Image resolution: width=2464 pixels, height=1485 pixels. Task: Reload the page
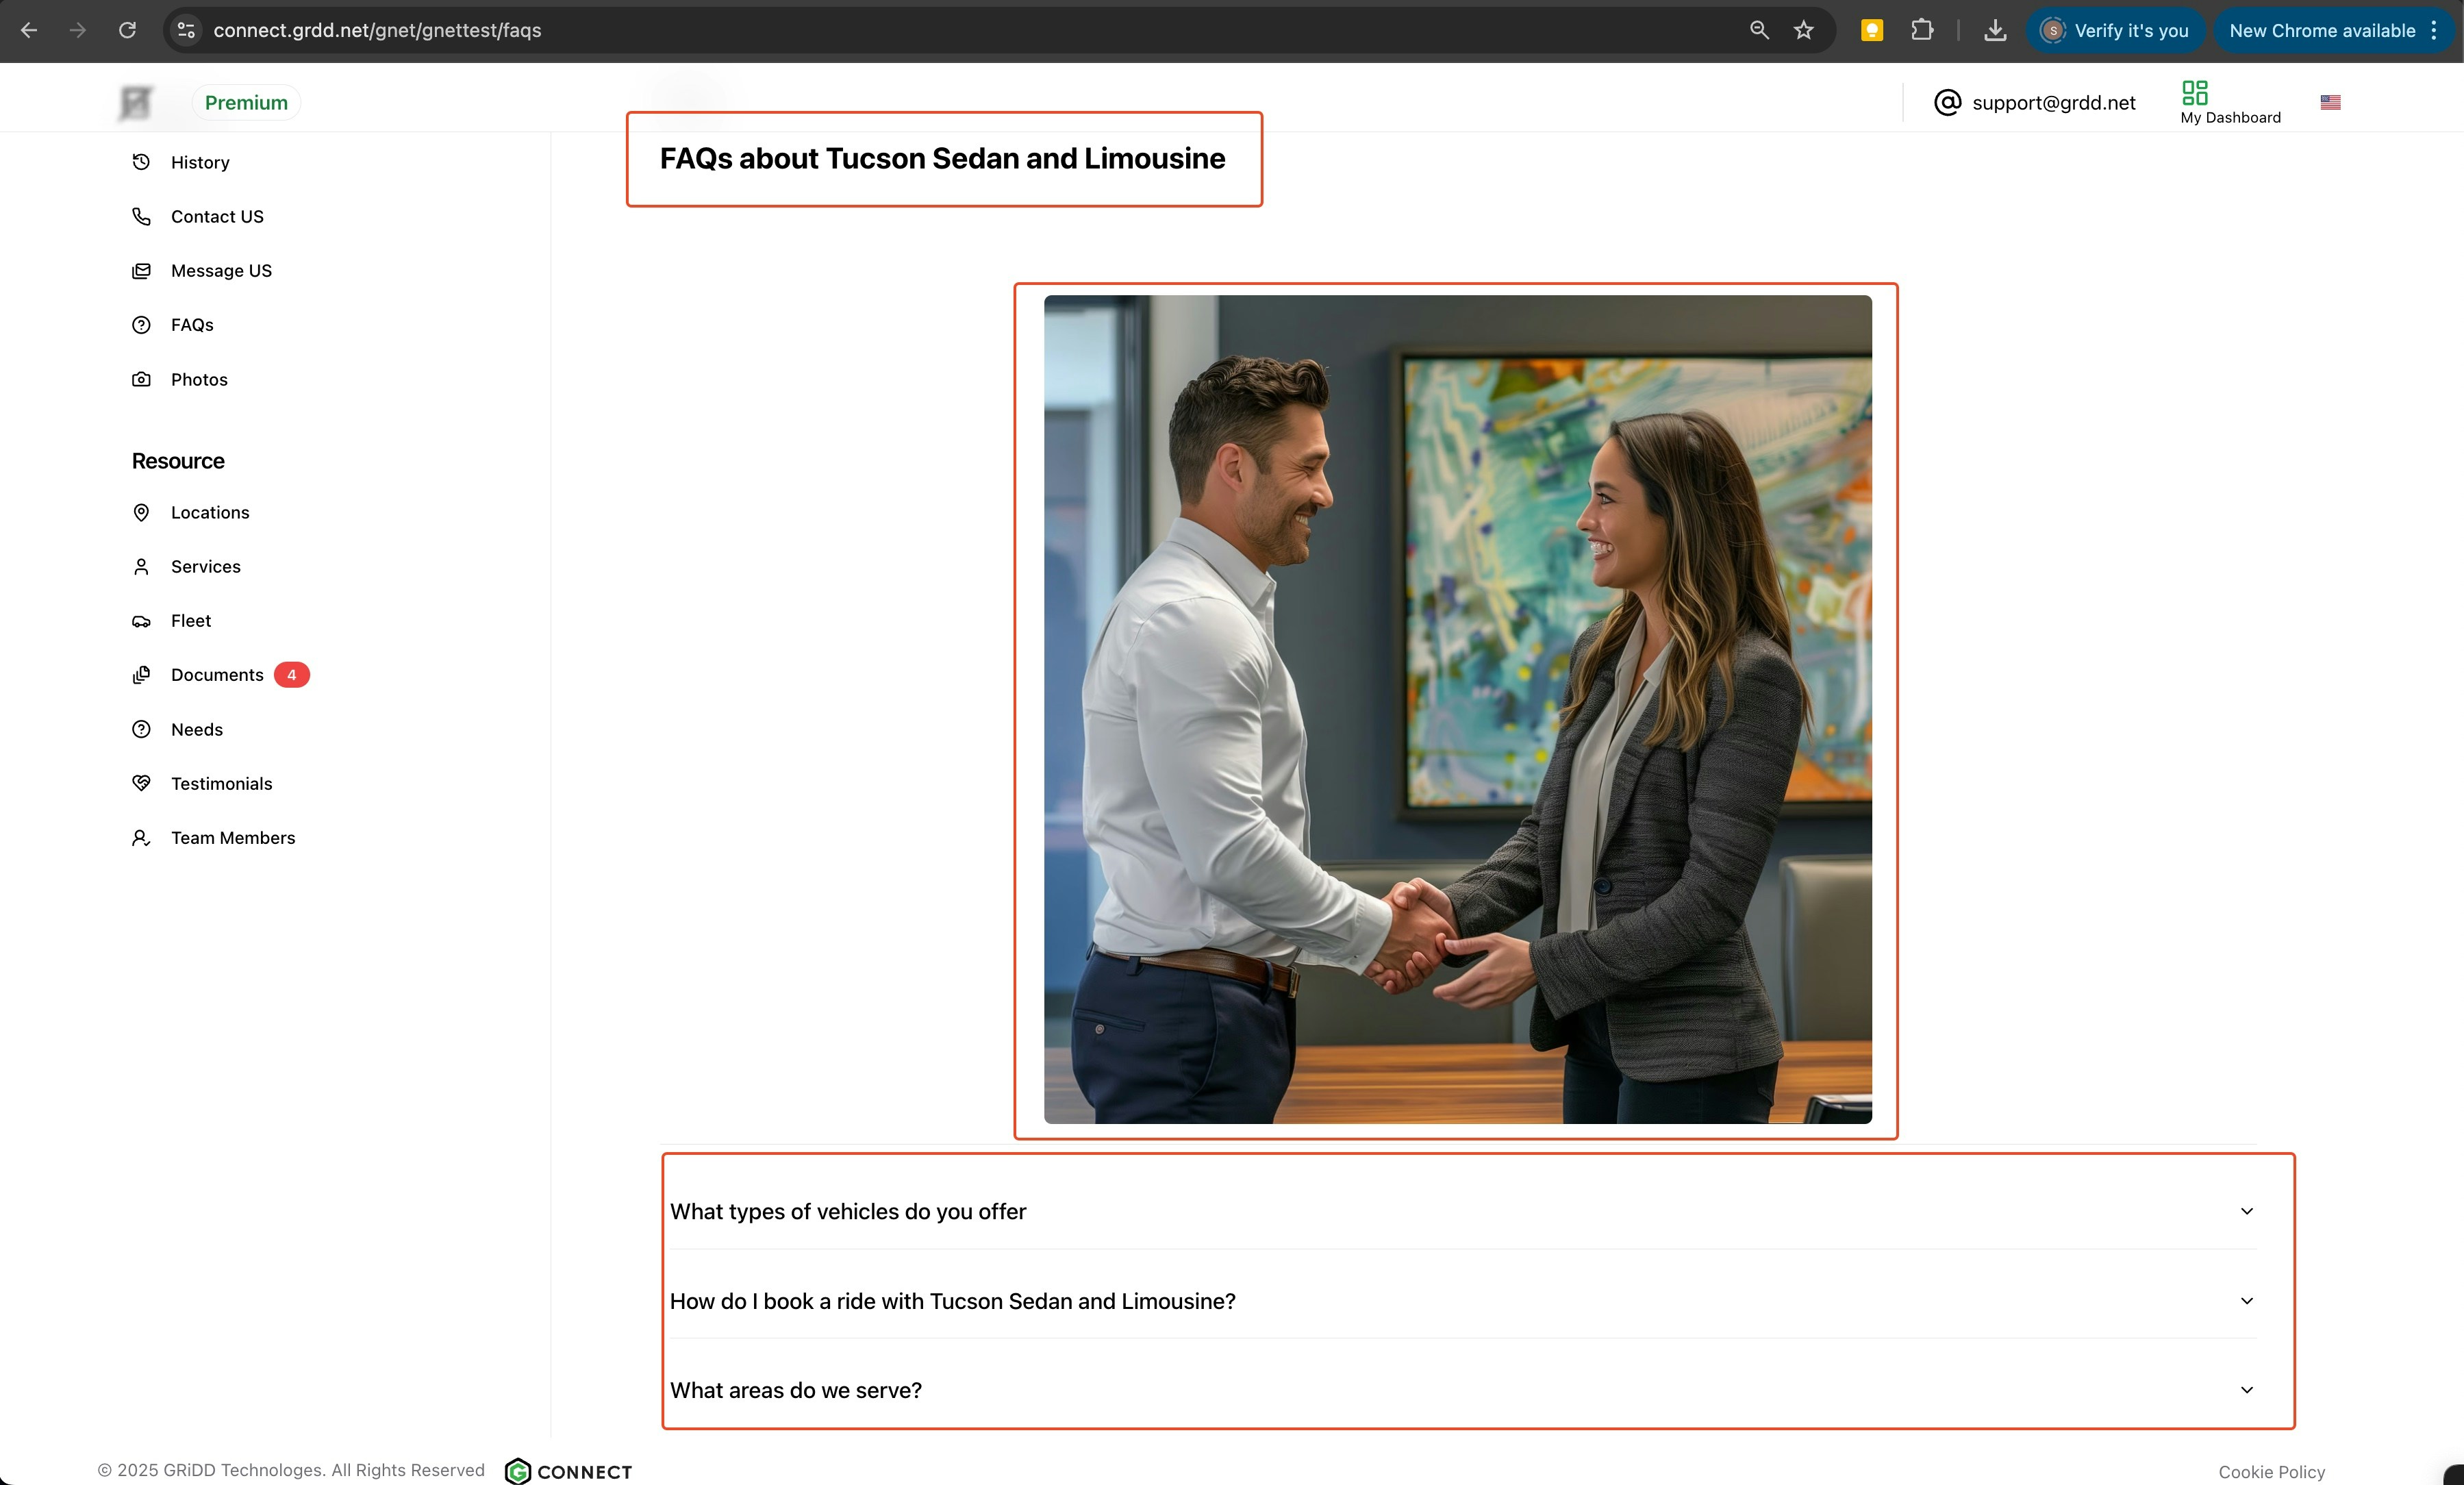click(127, 30)
